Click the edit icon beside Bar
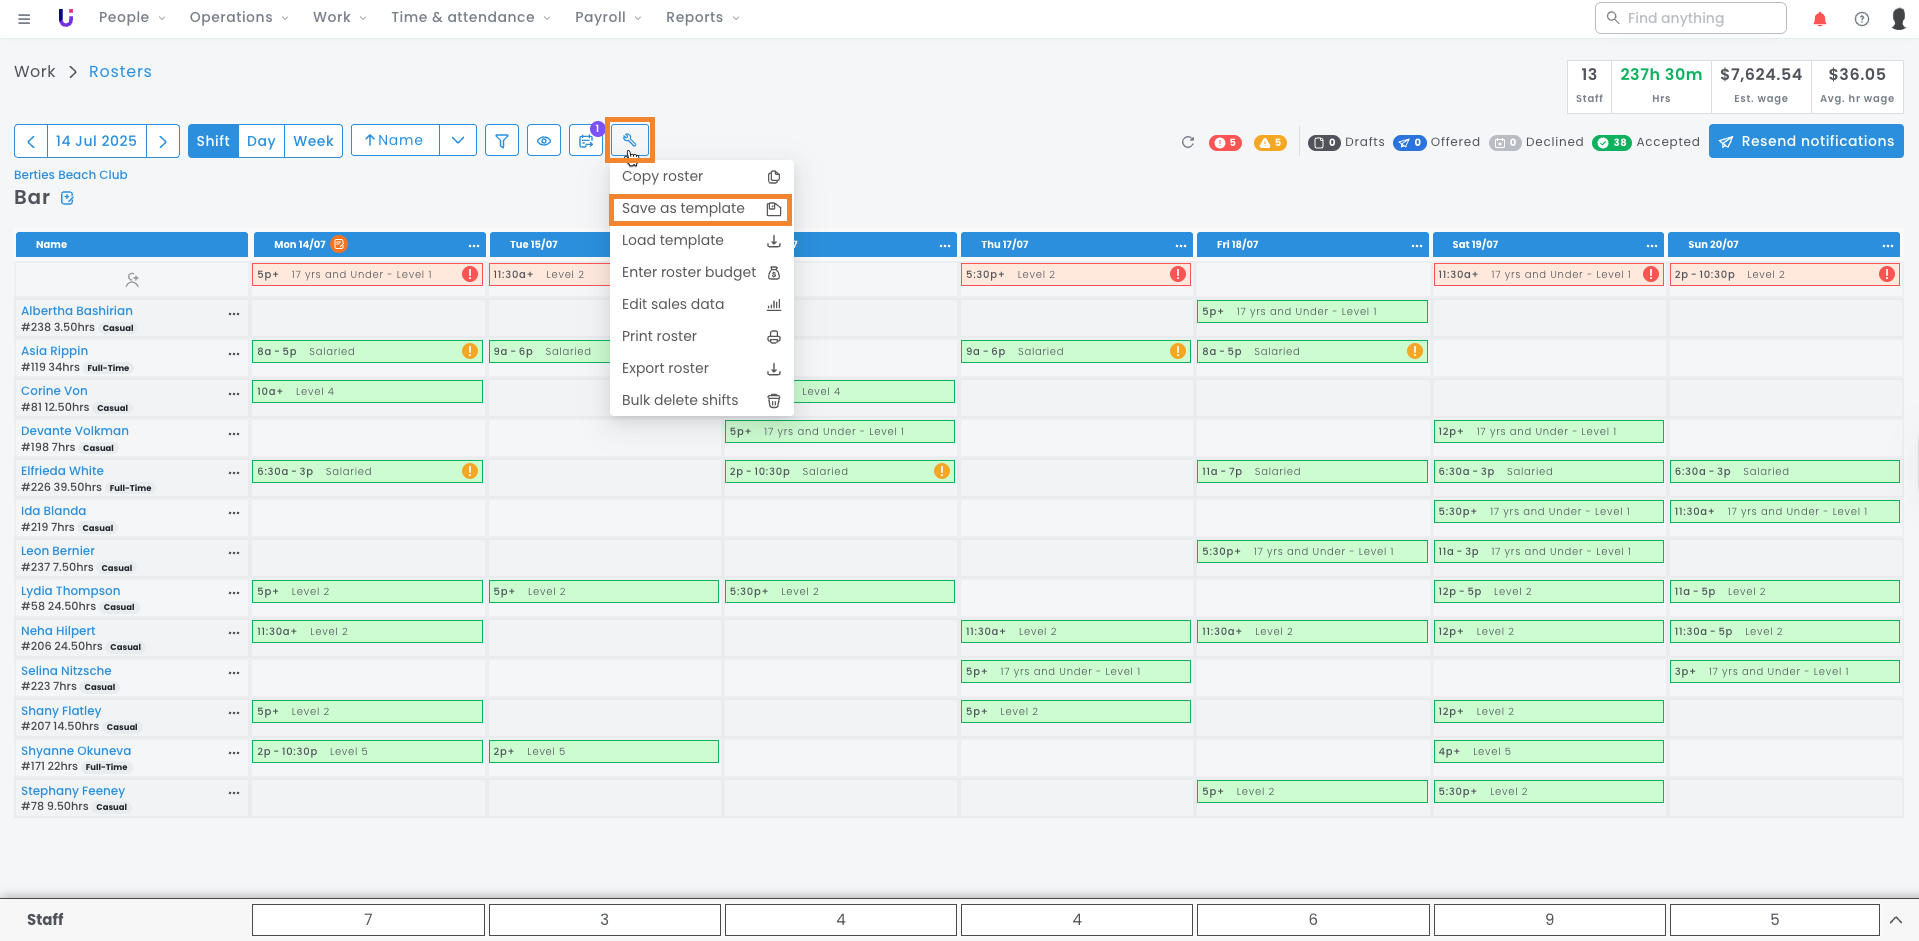Image resolution: width=1919 pixels, height=941 pixels. [x=68, y=198]
